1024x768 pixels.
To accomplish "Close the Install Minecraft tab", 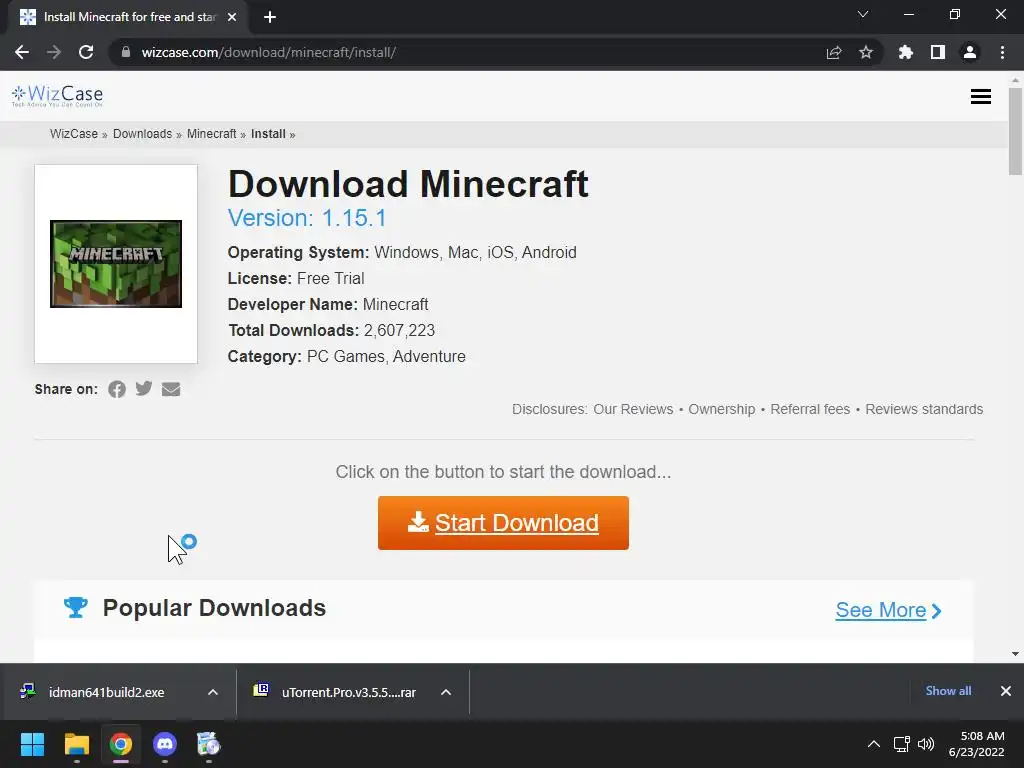I will tap(232, 17).
